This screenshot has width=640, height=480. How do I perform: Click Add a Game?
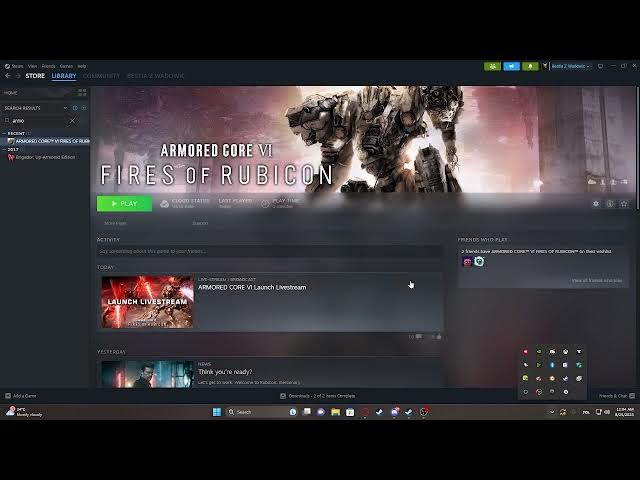click(20, 396)
